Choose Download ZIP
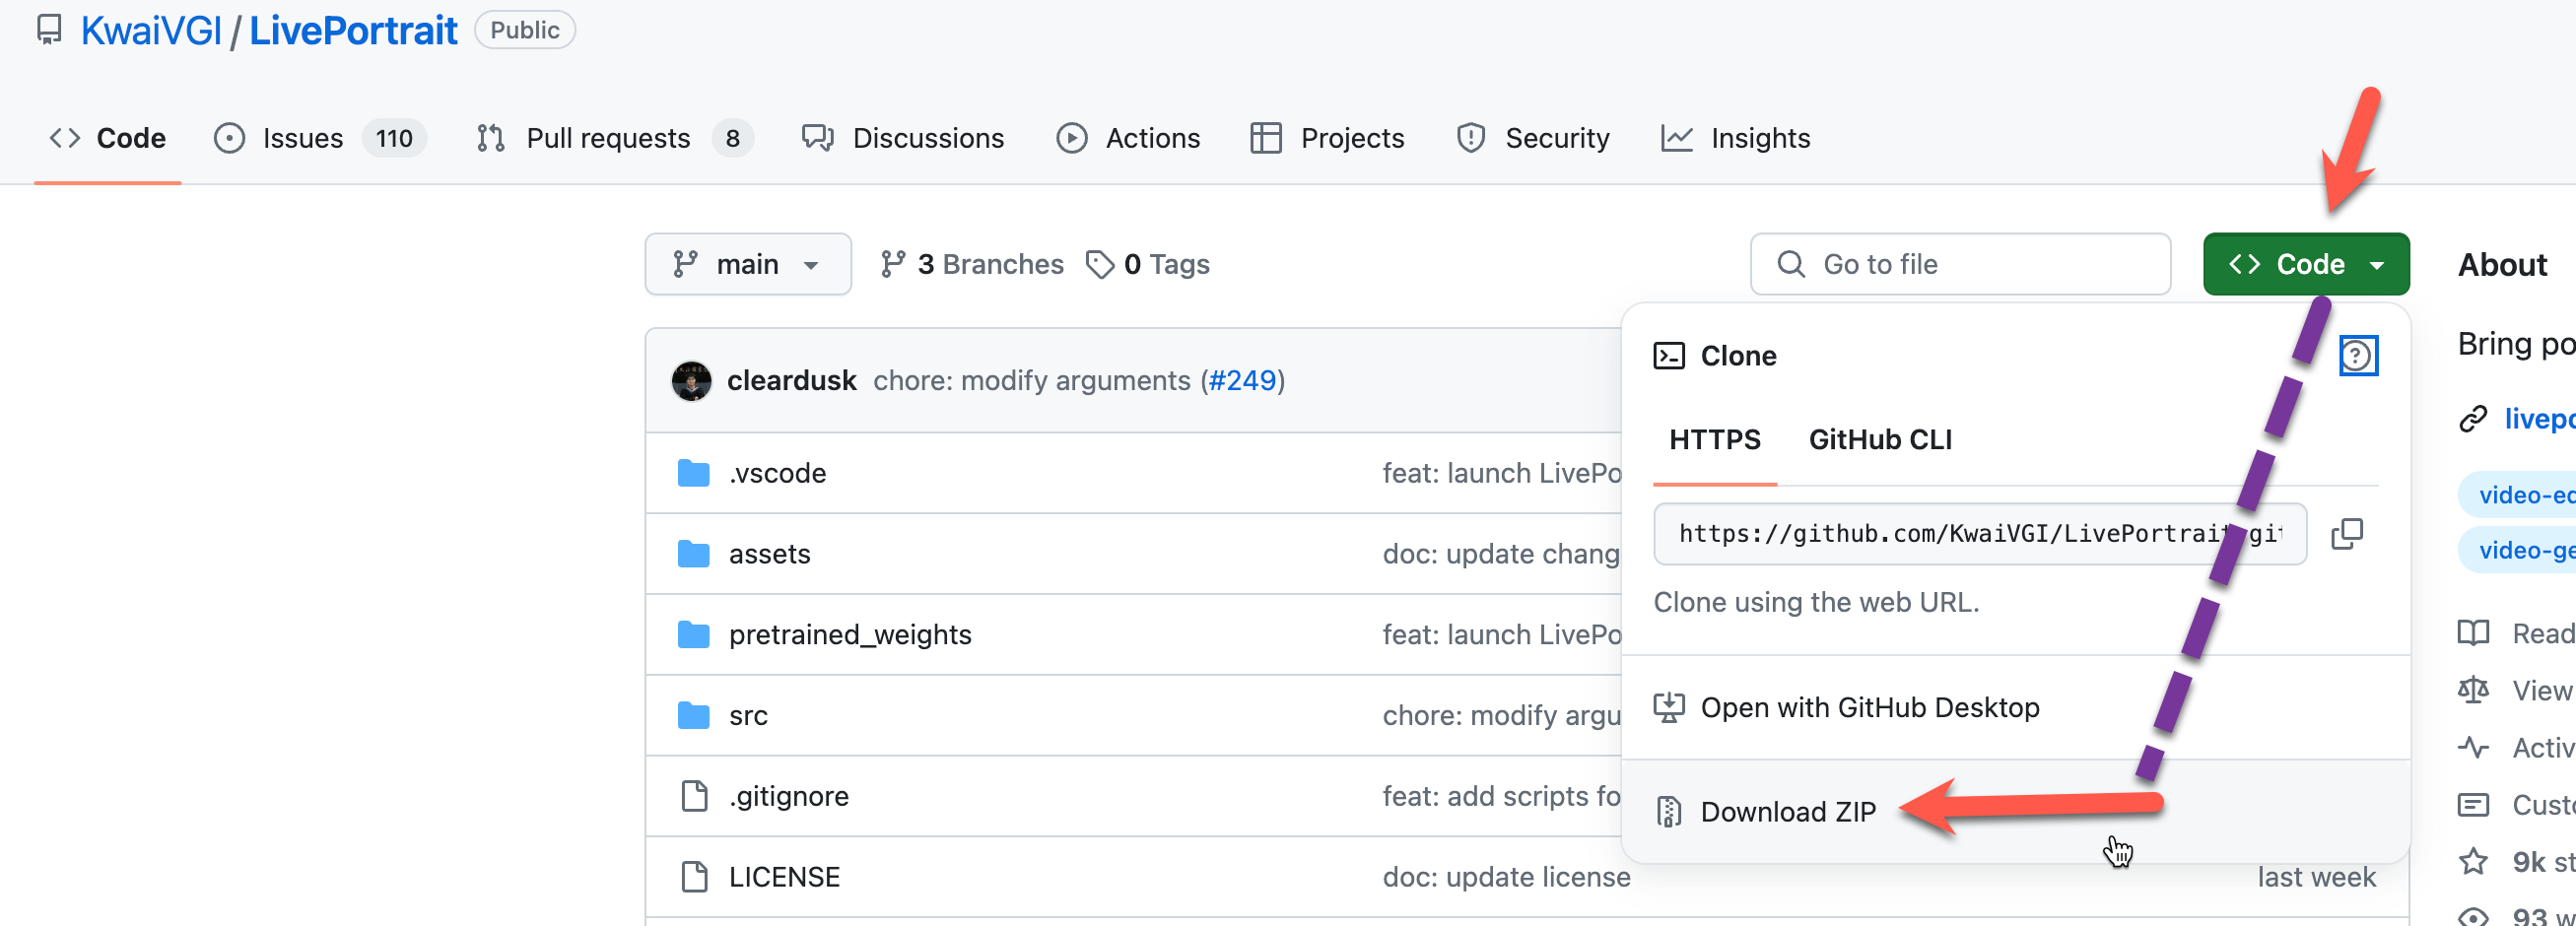Screen dimensions: 2576x926 click(2015, 812)
